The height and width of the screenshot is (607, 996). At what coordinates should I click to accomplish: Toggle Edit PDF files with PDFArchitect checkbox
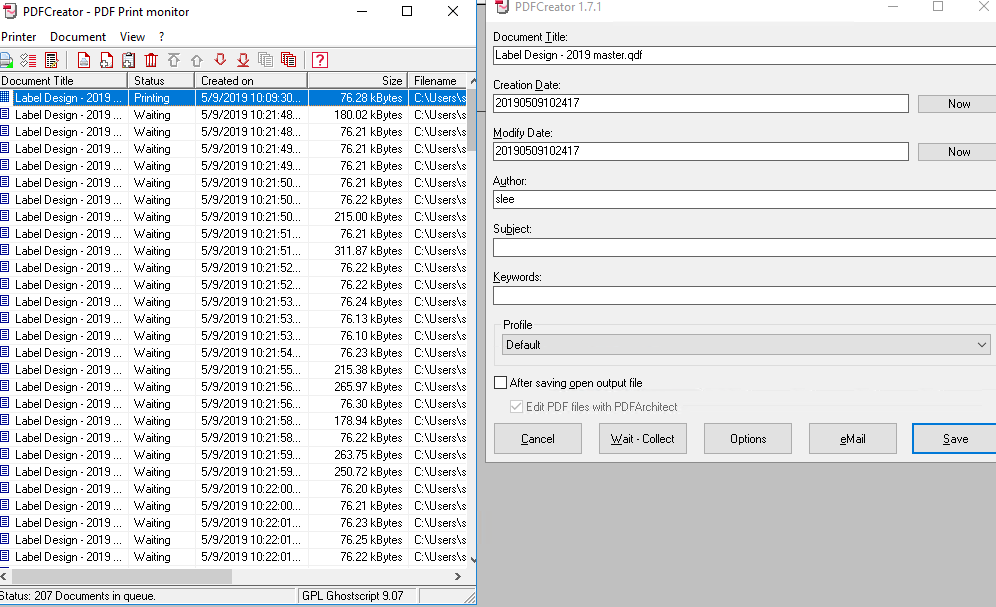516,407
